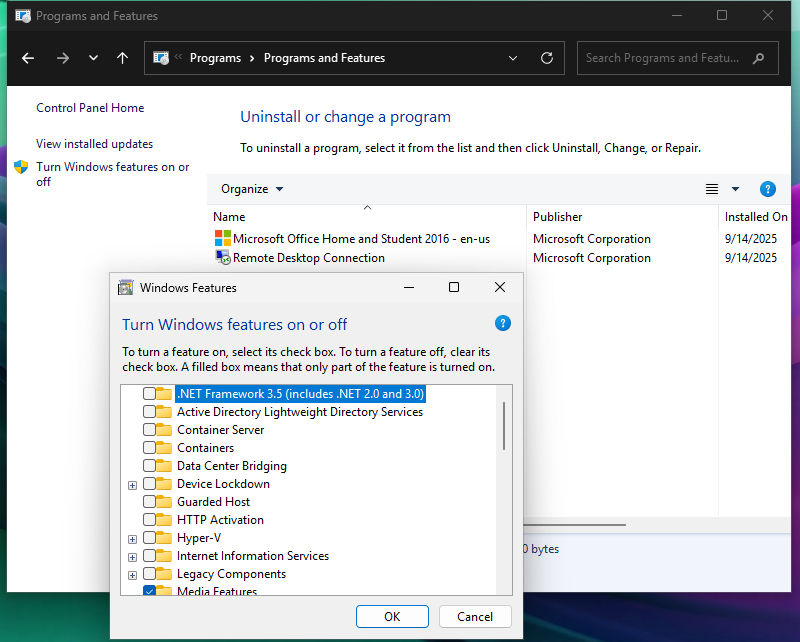Click the Guarded Host folder icon
Image resolution: width=800 pixels, height=642 pixels.
(x=164, y=502)
